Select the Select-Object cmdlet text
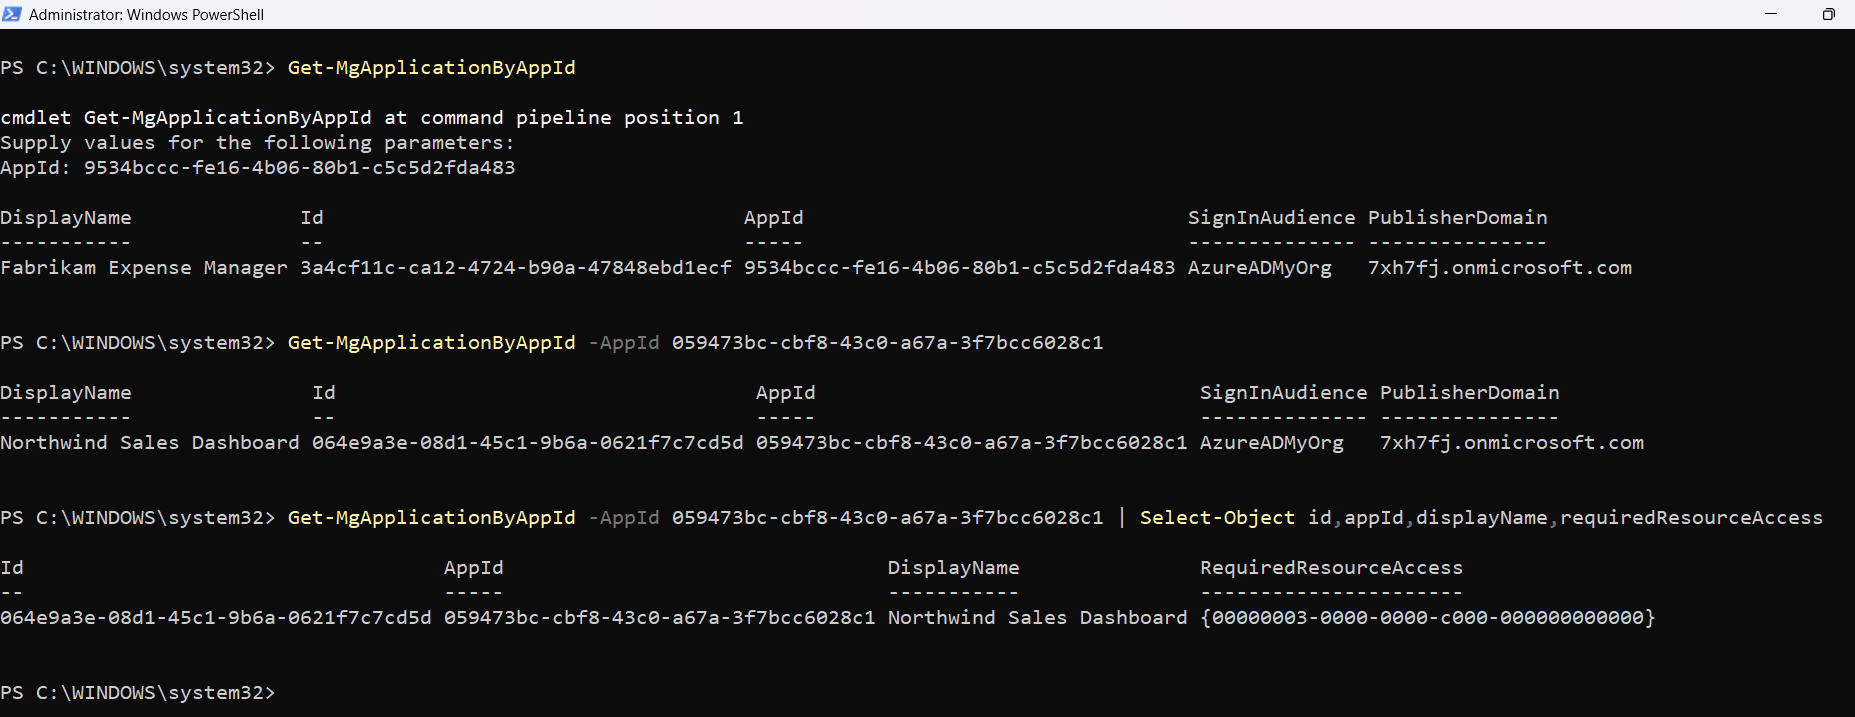 point(1216,518)
